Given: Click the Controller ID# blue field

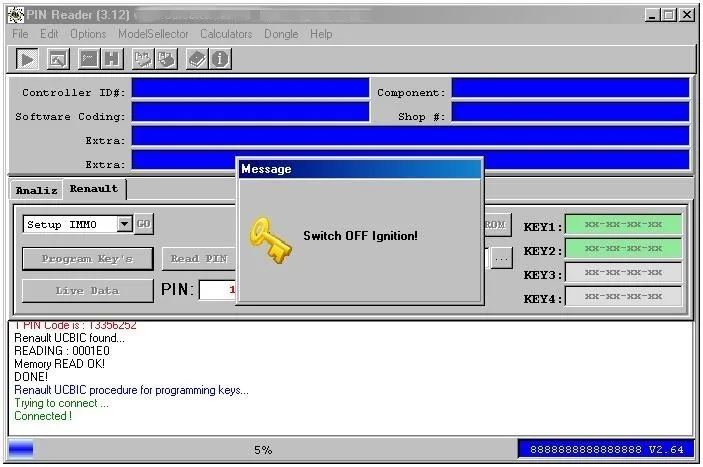Looking at the screenshot, I should tap(251, 88).
